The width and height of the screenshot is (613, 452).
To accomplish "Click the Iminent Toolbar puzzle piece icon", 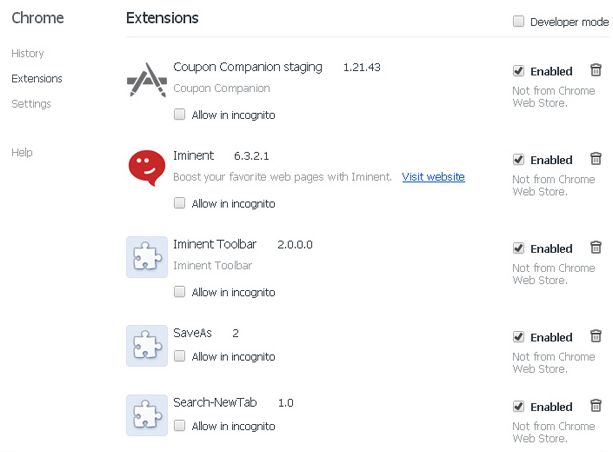I will (147, 257).
